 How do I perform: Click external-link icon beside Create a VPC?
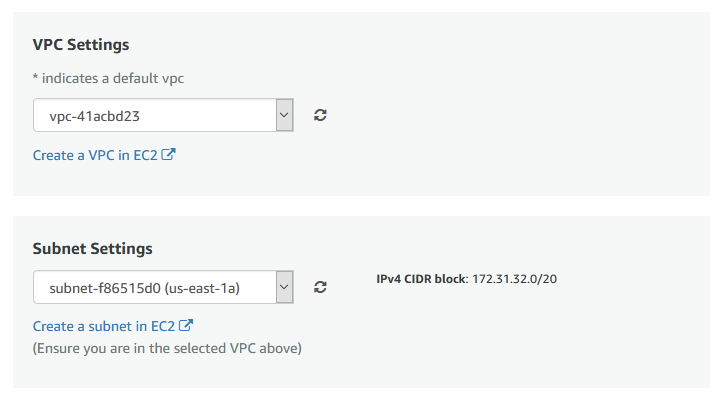click(x=169, y=154)
